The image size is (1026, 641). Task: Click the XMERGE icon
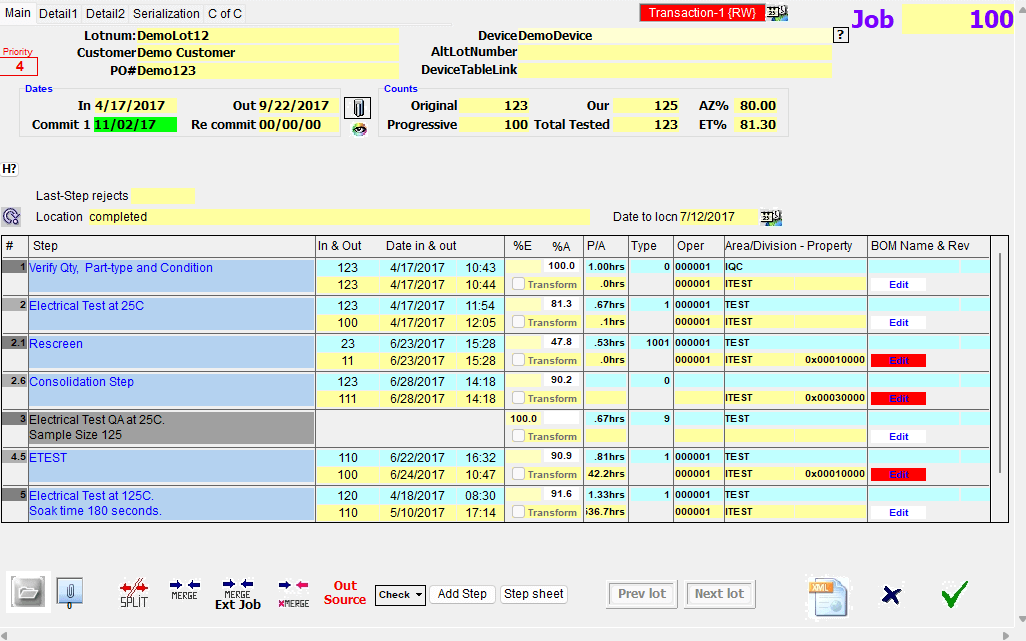point(293,593)
